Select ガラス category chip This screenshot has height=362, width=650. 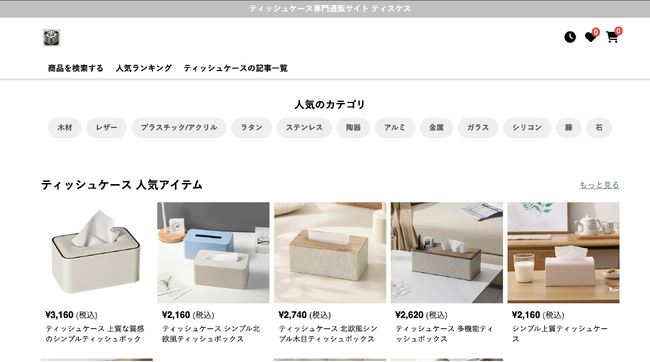click(478, 128)
